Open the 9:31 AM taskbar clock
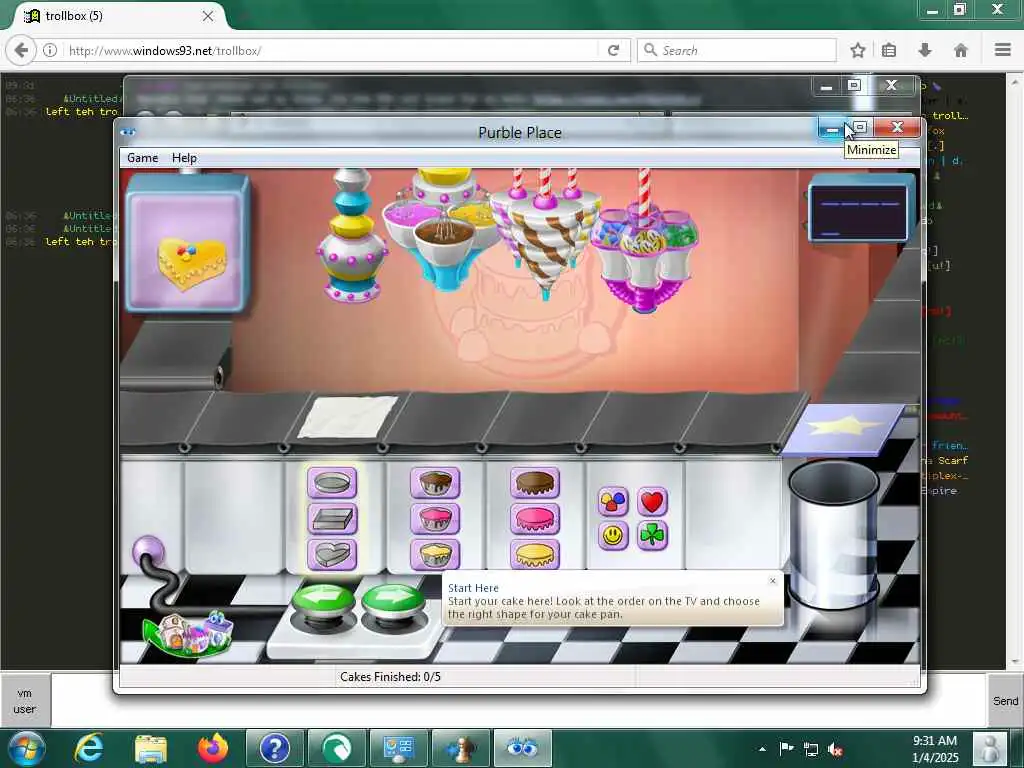This screenshot has height=768, width=1024. coord(935,749)
